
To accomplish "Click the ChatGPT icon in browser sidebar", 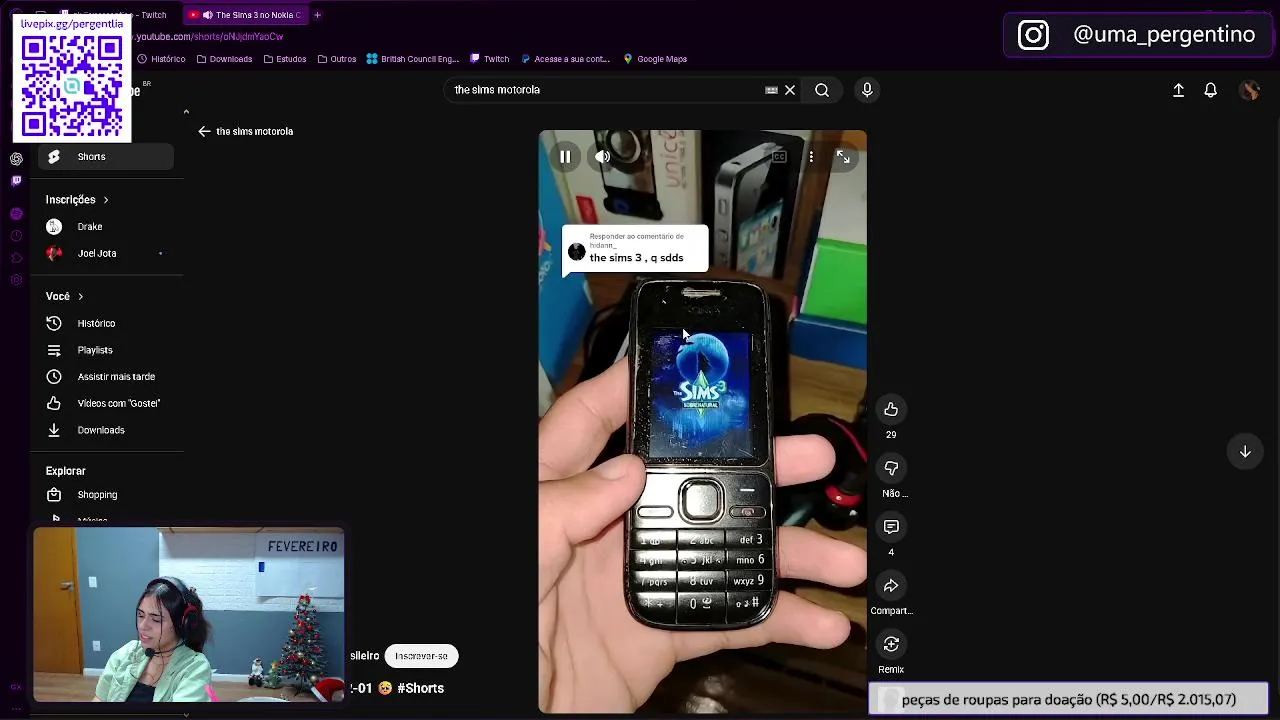I will [x=16, y=159].
